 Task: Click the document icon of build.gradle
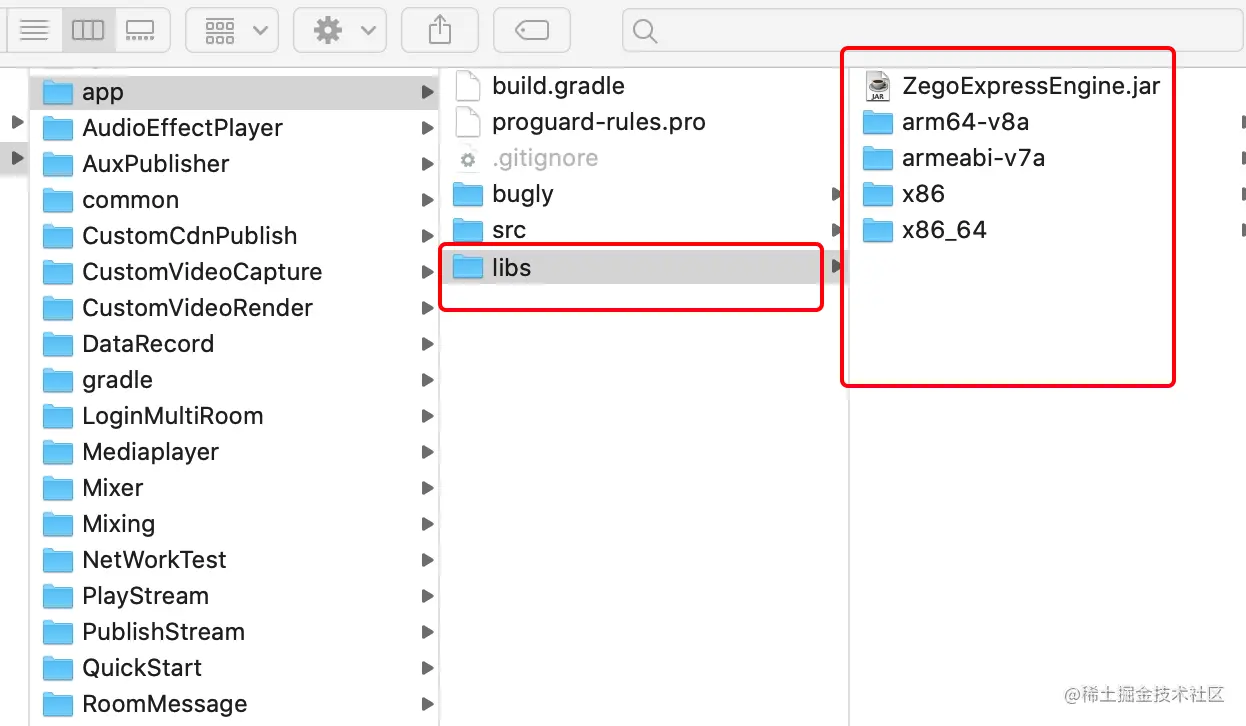pos(468,86)
